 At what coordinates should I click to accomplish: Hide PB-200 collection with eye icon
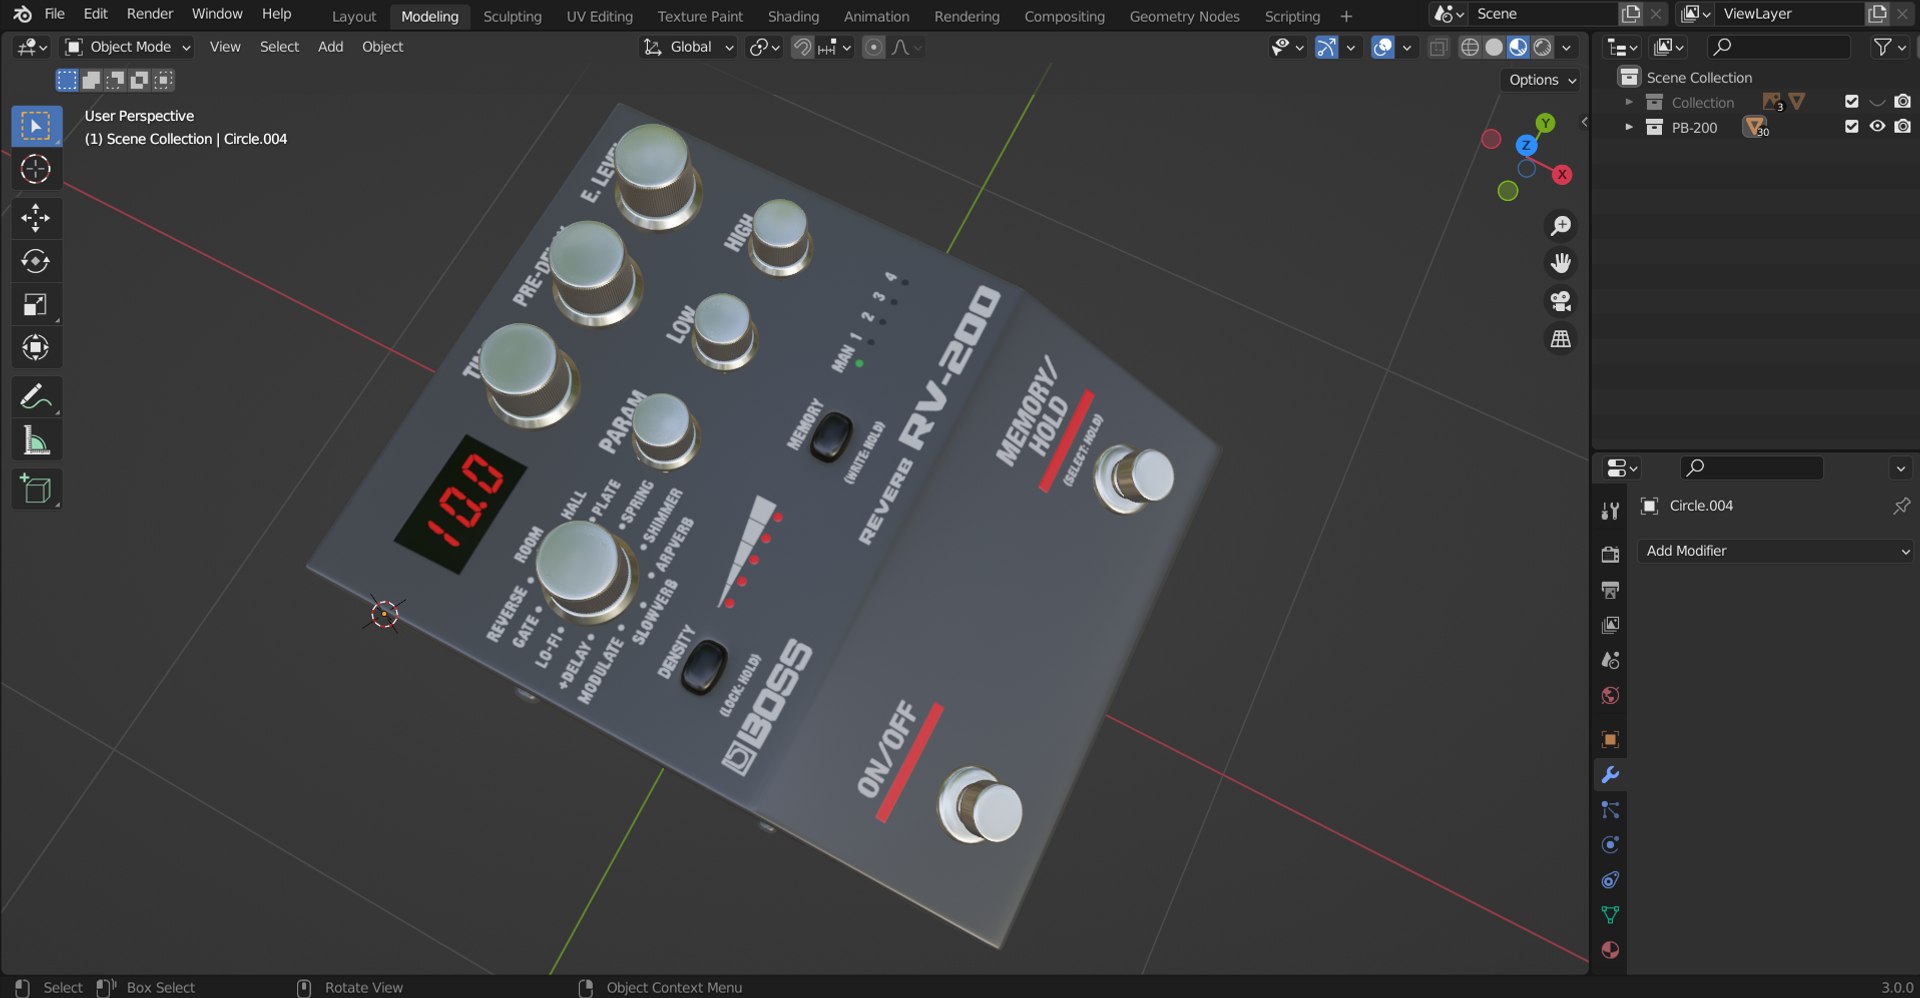(1877, 127)
